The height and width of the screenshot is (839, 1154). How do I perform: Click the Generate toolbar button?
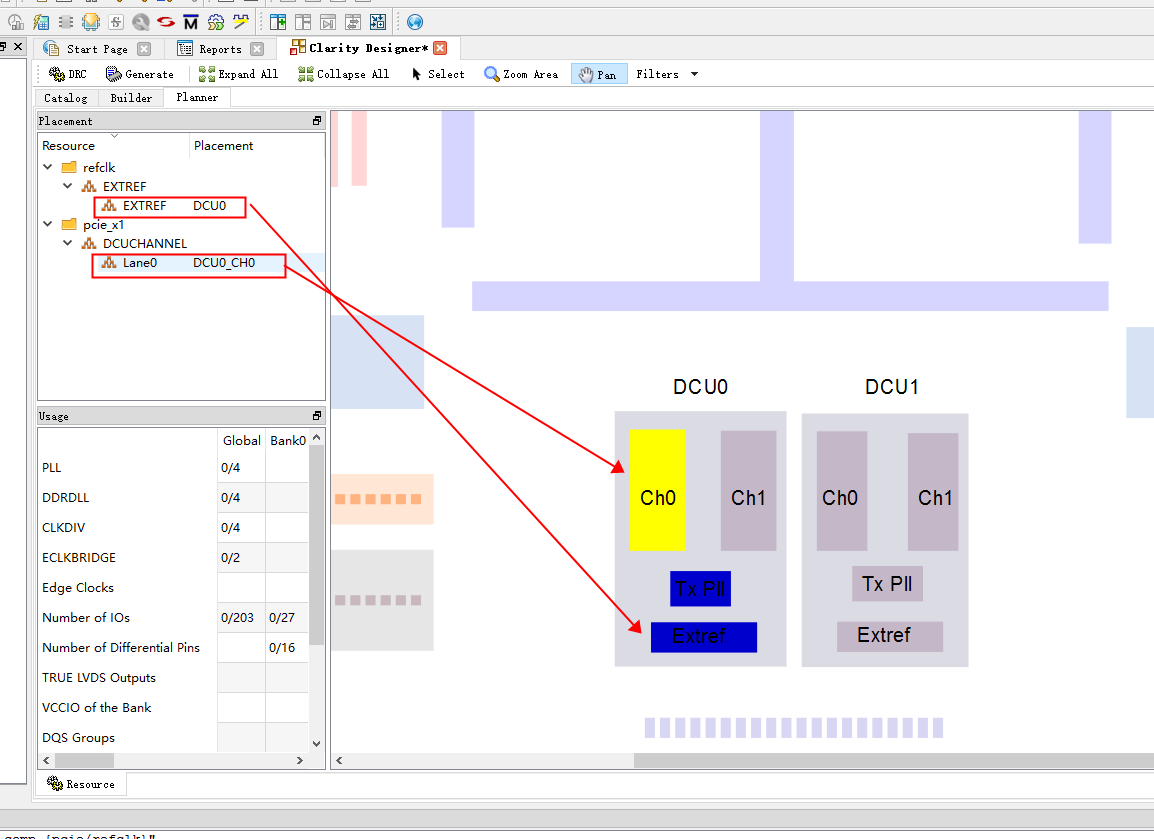(140, 74)
